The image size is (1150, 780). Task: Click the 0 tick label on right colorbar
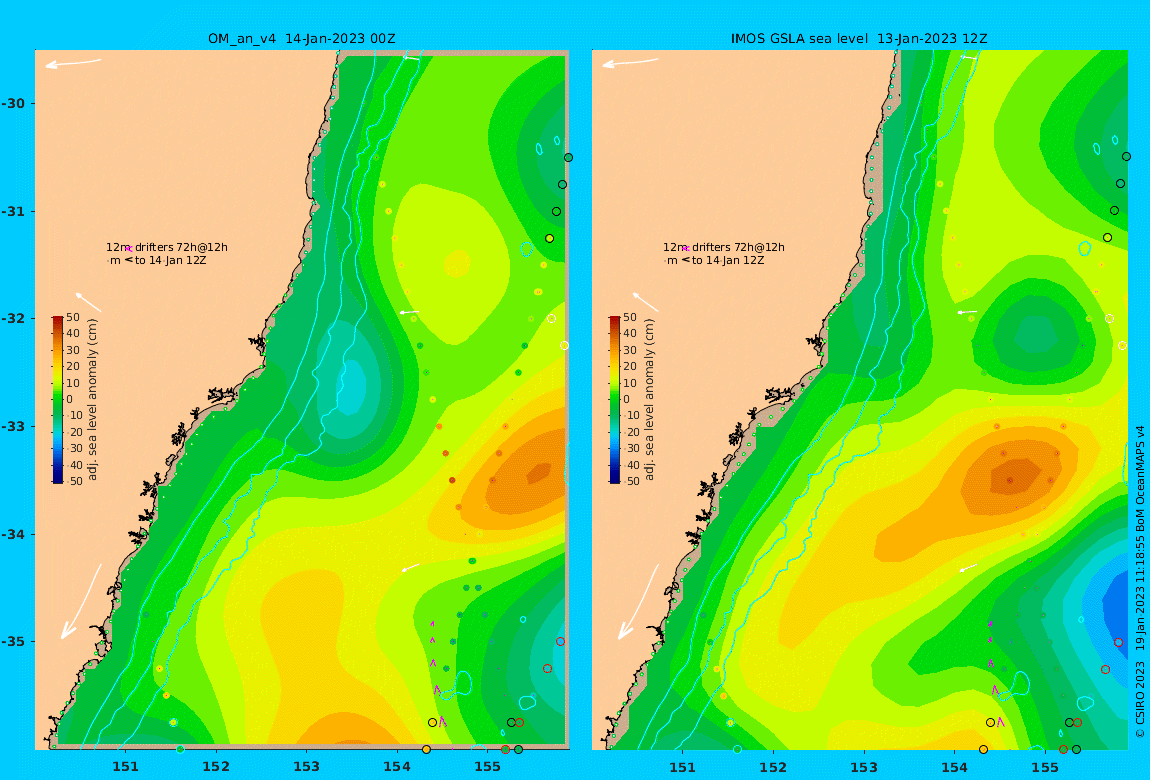coord(626,400)
